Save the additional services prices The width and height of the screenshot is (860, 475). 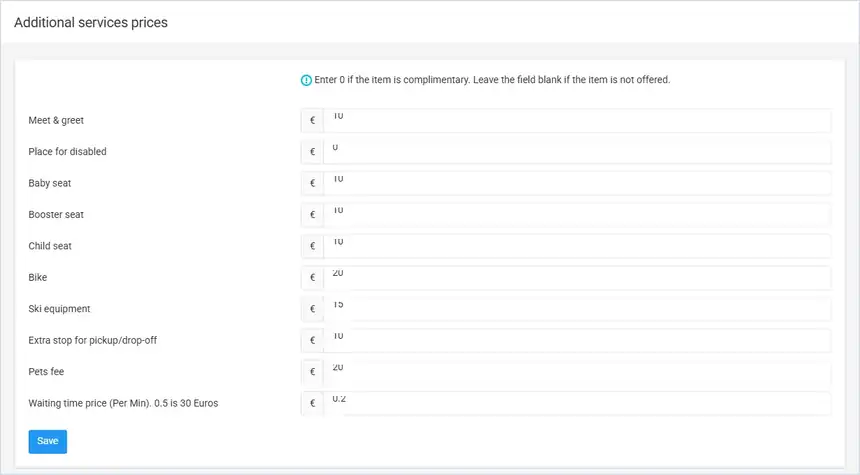coord(48,442)
